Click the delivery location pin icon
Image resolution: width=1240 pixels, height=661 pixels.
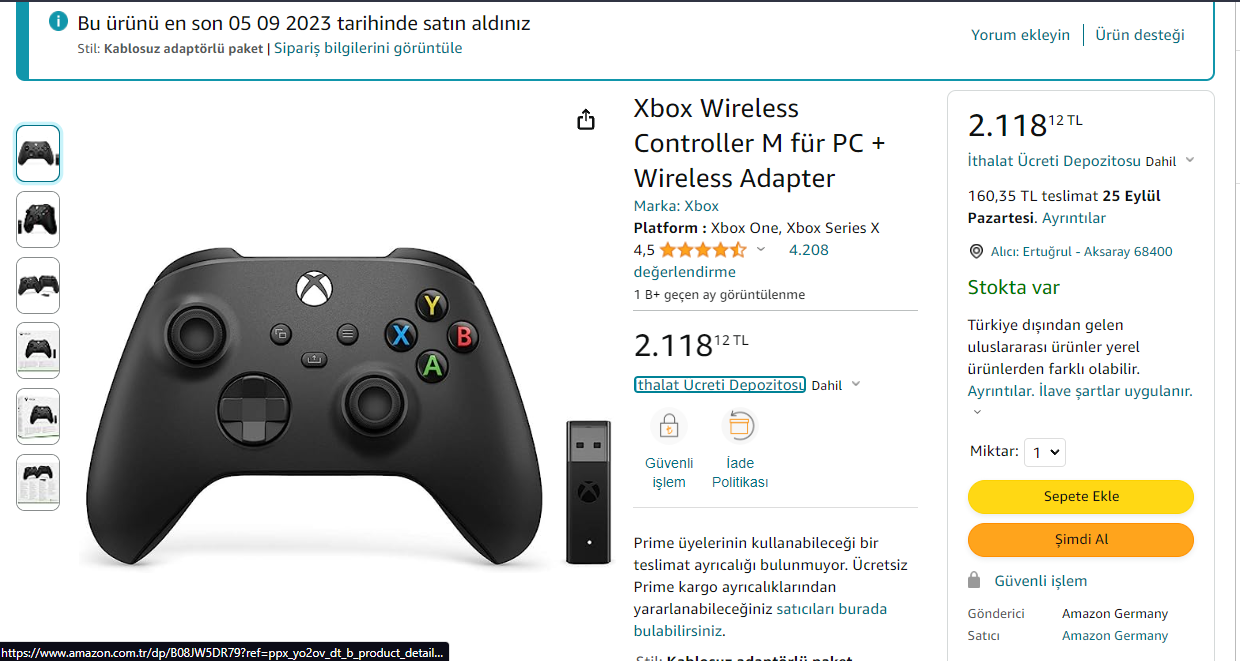pyautogui.click(x=977, y=252)
